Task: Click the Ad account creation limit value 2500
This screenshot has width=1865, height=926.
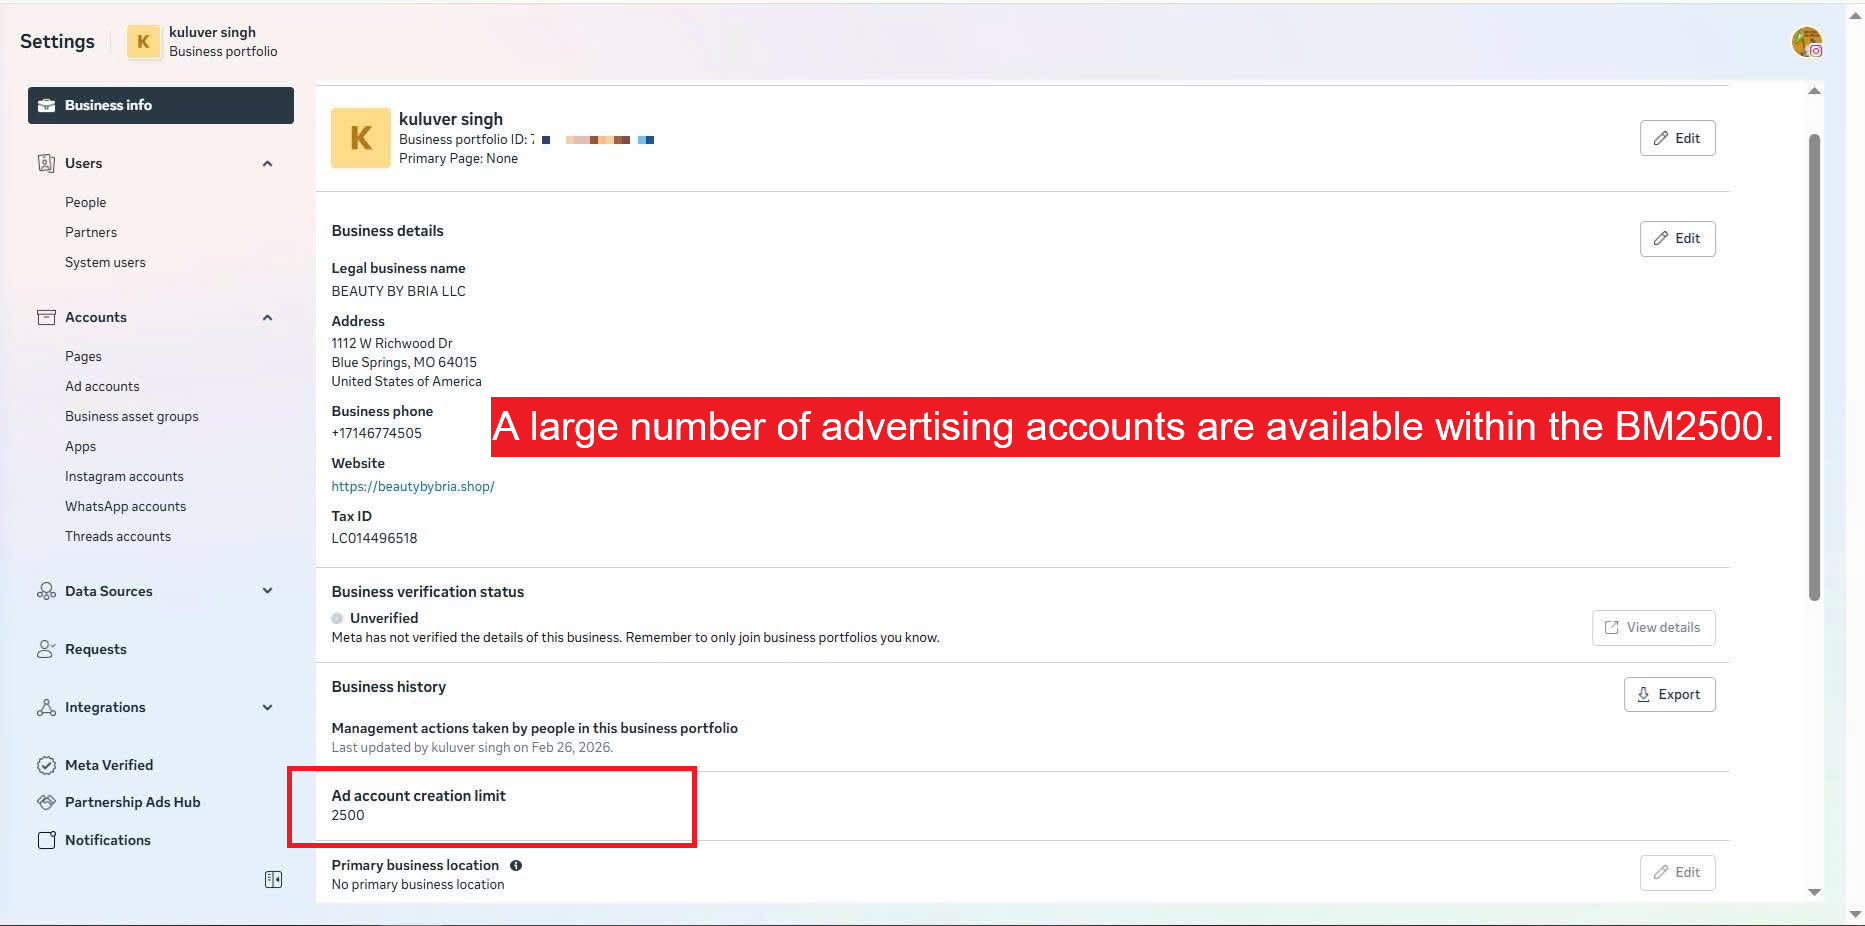Action: pyautogui.click(x=348, y=815)
